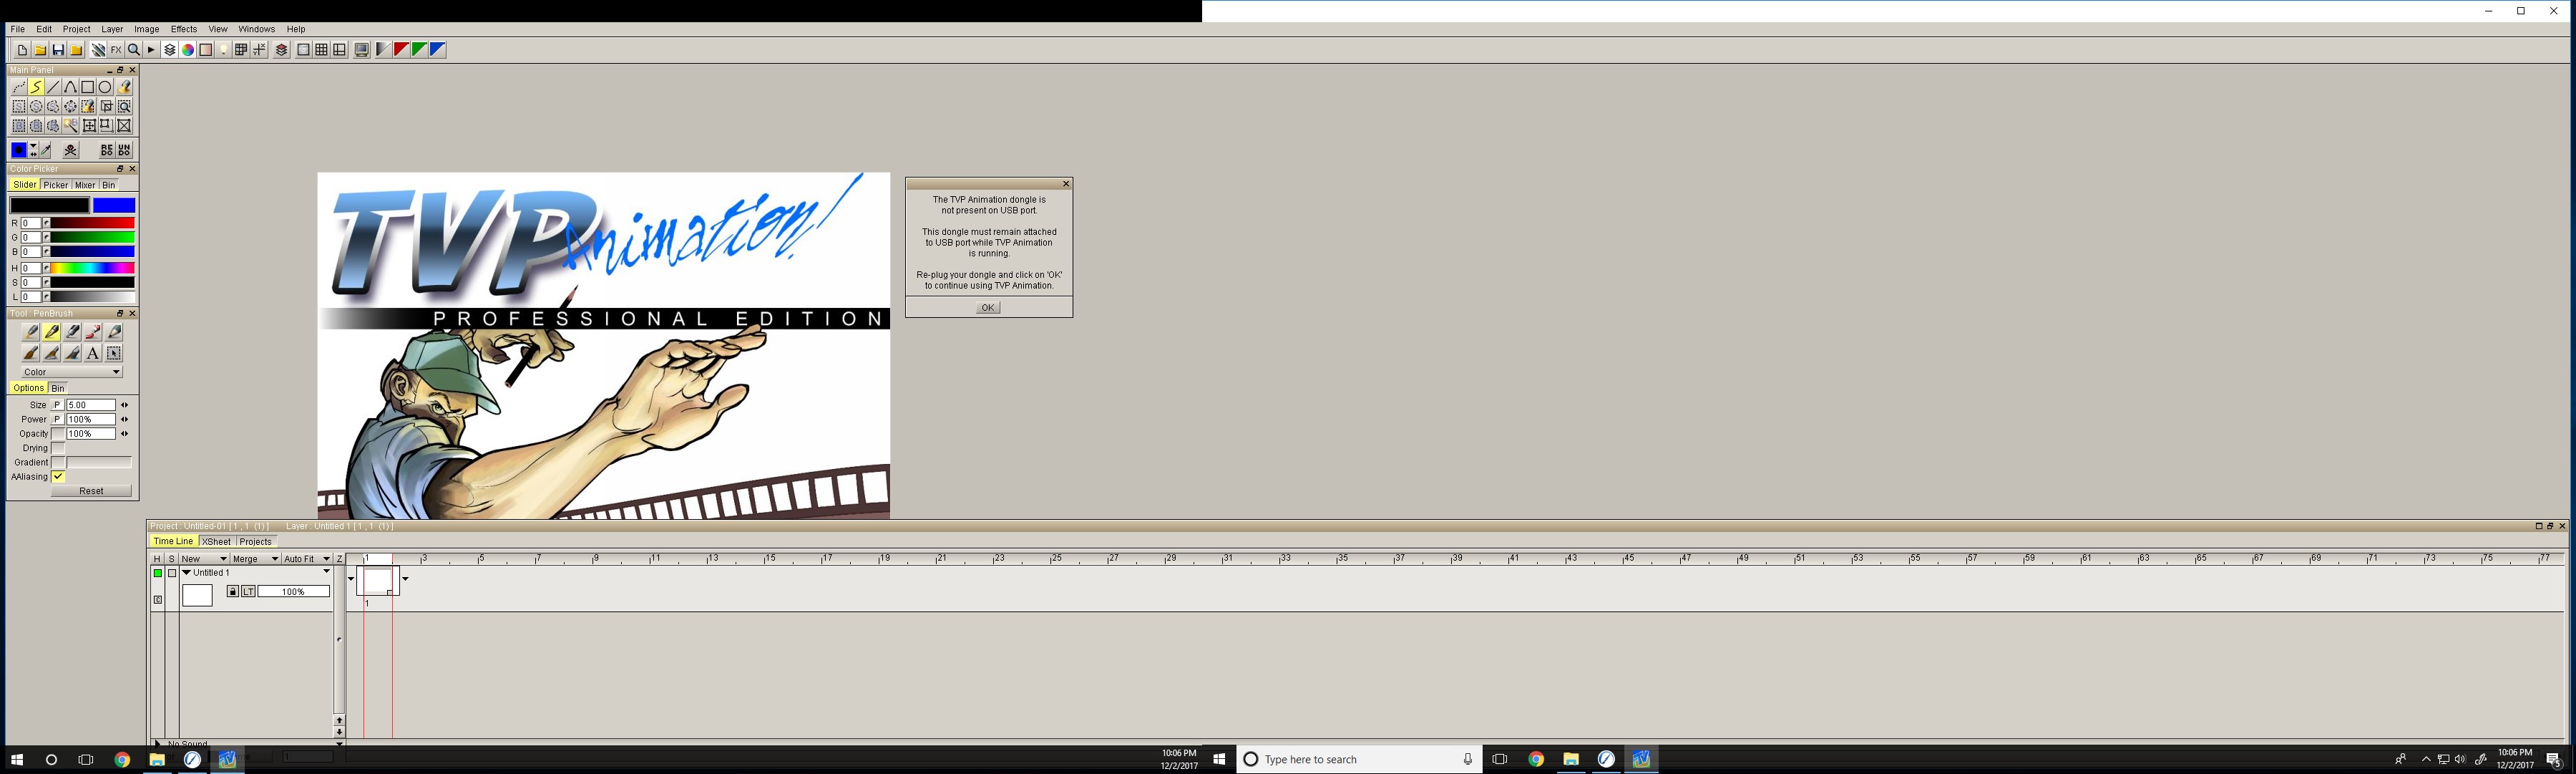Image resolution: width=2576 pixels, height=774 pixels.
Task: Open the Auto Fit dropdown in timeline
Action: [307, 559]
